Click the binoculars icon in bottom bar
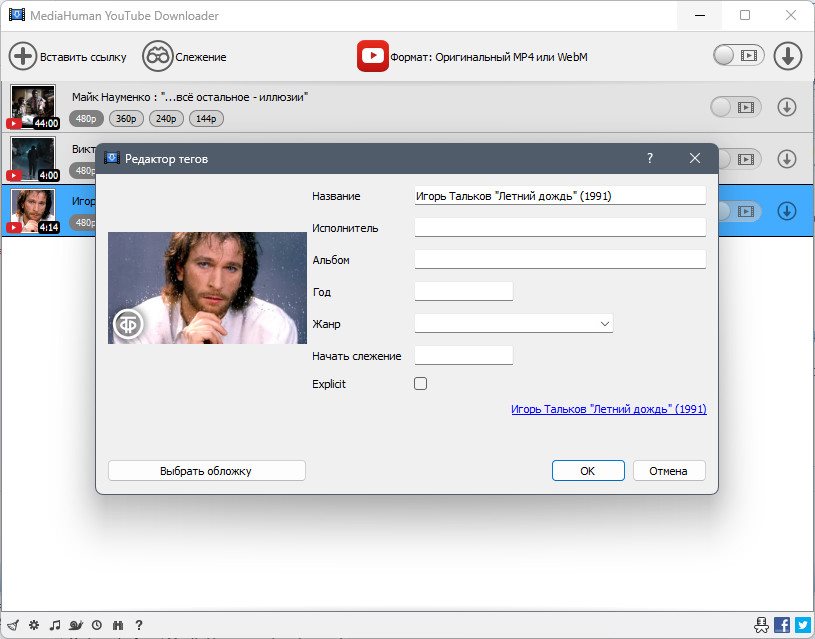Viewport: 815px width, 639px height. [x=117, y=625]
